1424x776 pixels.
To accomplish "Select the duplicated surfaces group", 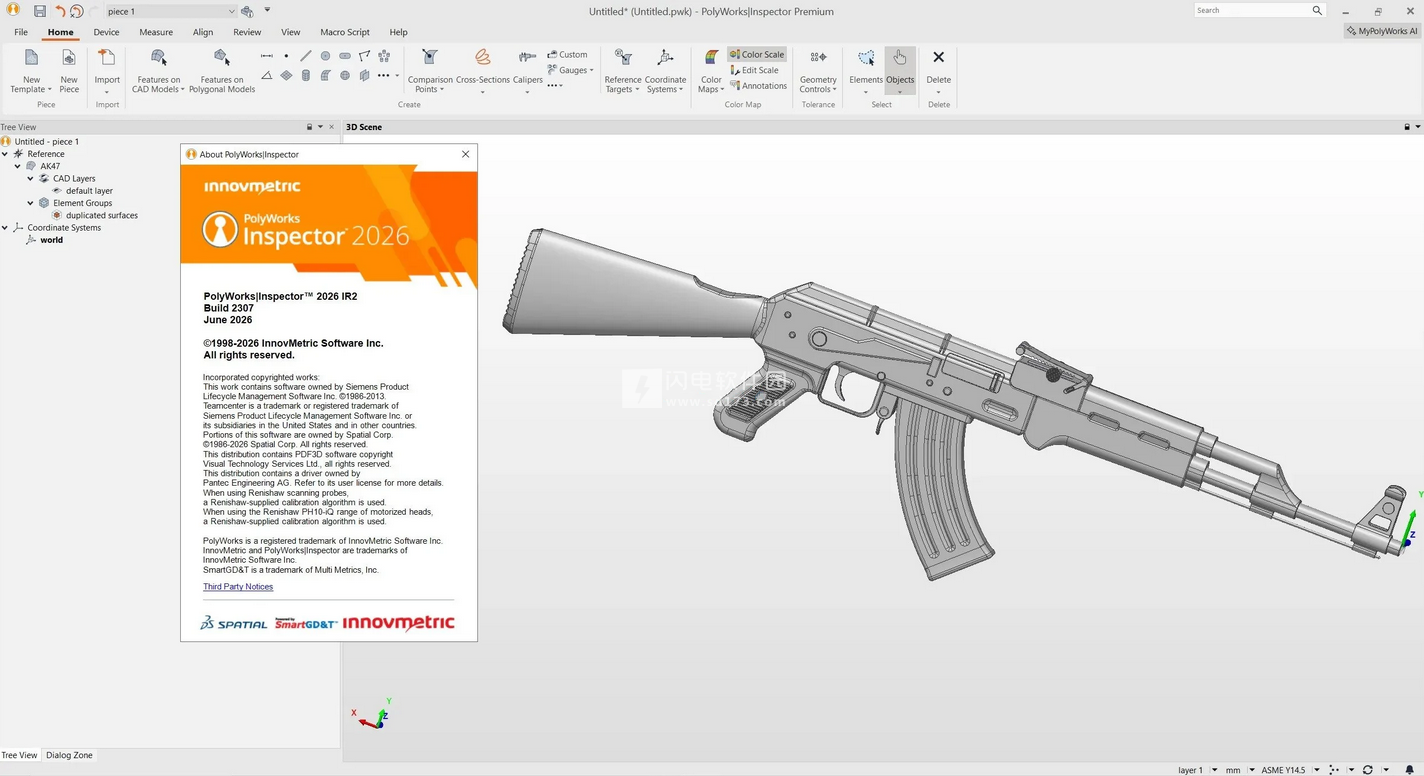I will pos(102,215).
